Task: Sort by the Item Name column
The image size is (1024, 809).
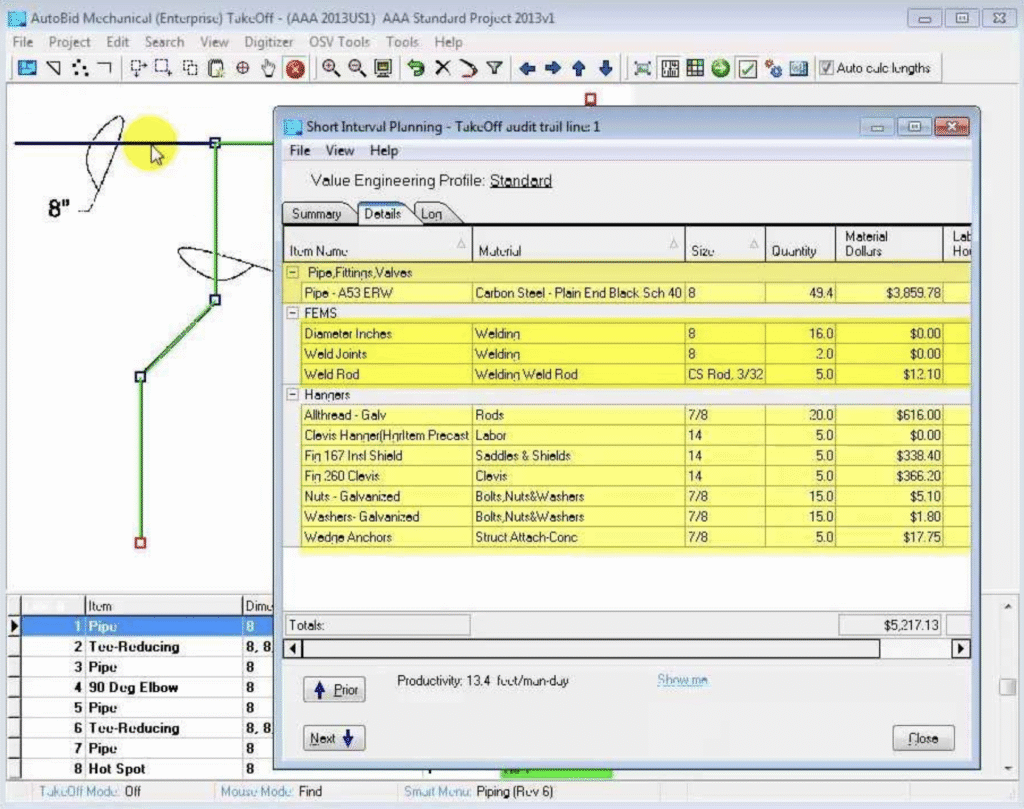Action: [x=377, y=245]
